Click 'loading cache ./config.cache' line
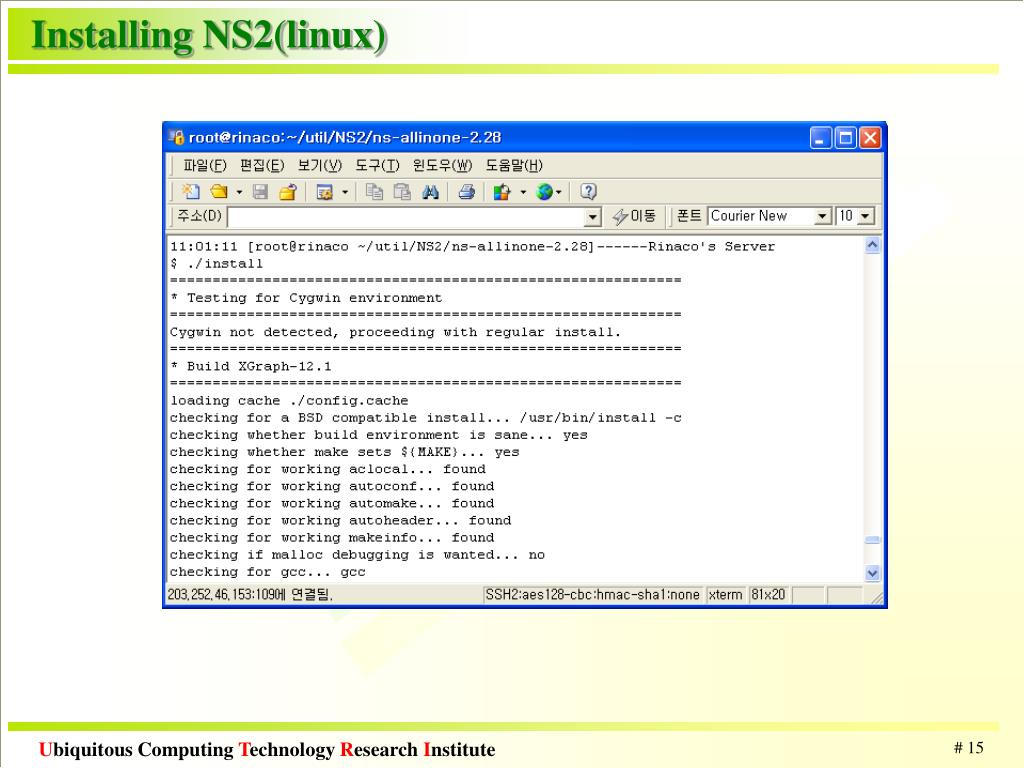Image resolution: width=1024 pixels, height=768 pixels. click(x=289, y=400)
